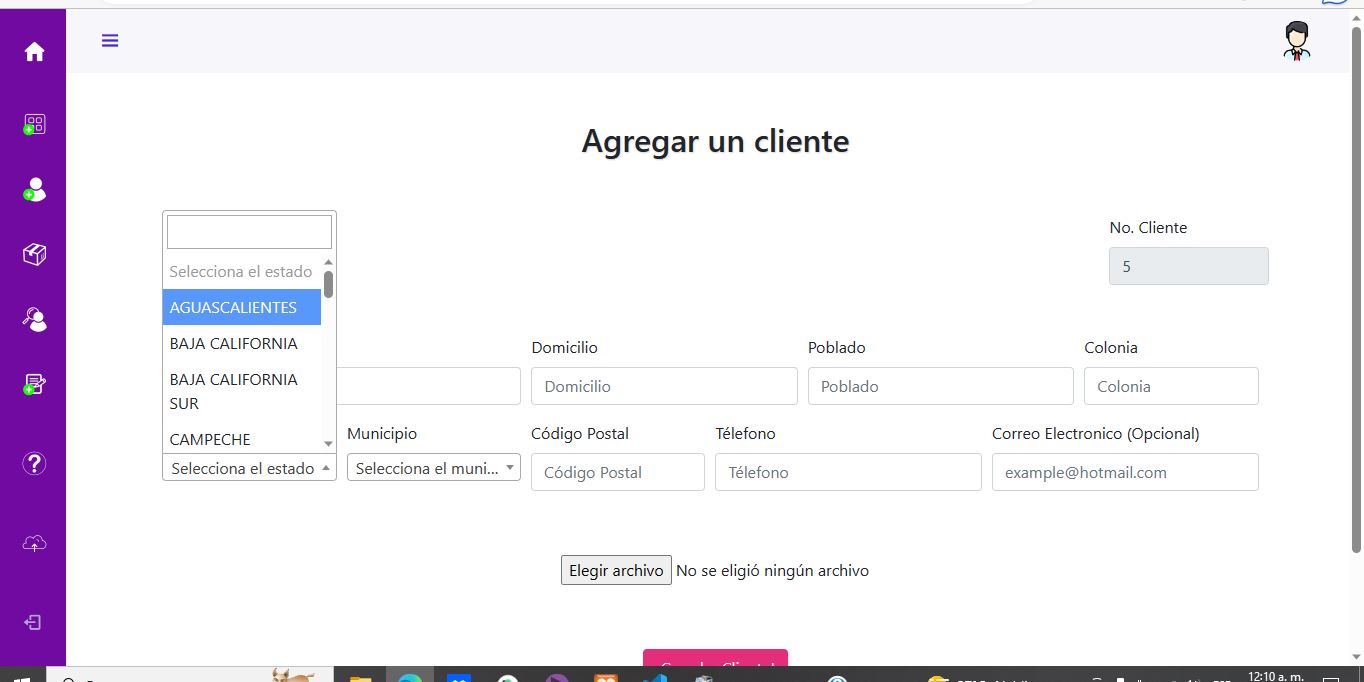Viewport: 1364px width, 682px height.
Task: Collapse the 'Selecciona el estado' dropdown
Action: pyautogui.click(x=249, y=468)
